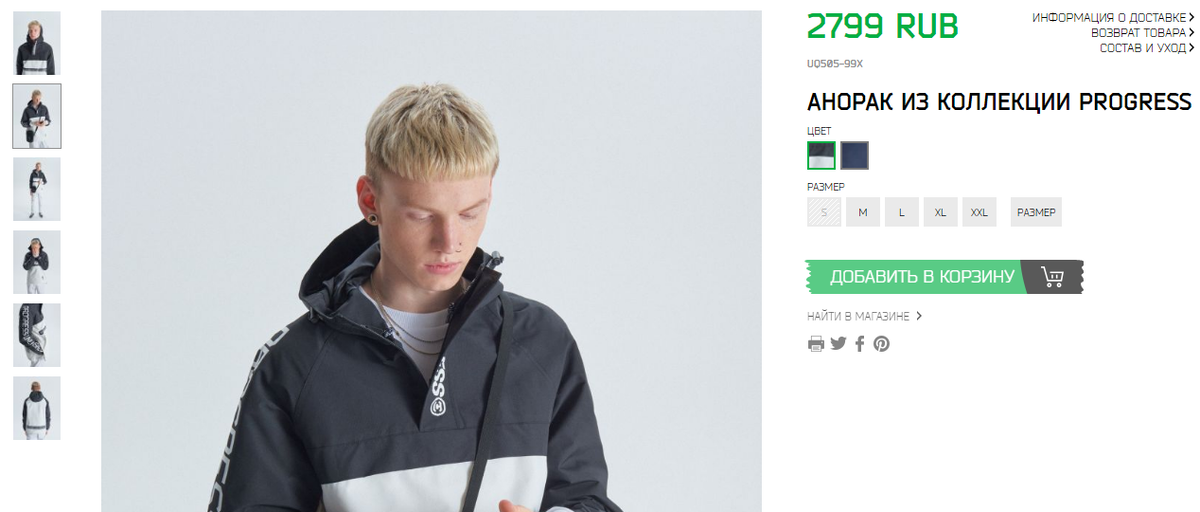1200x512 pixels.
Task: Open the РАЗМЕР size guide
Action: (x=1036, y=212)
